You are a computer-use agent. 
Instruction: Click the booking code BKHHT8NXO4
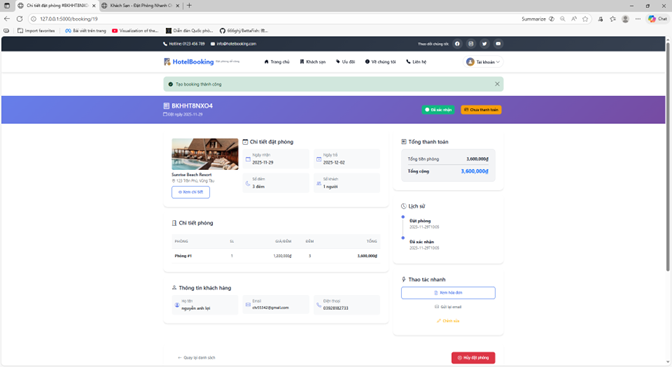coord(192,105)
